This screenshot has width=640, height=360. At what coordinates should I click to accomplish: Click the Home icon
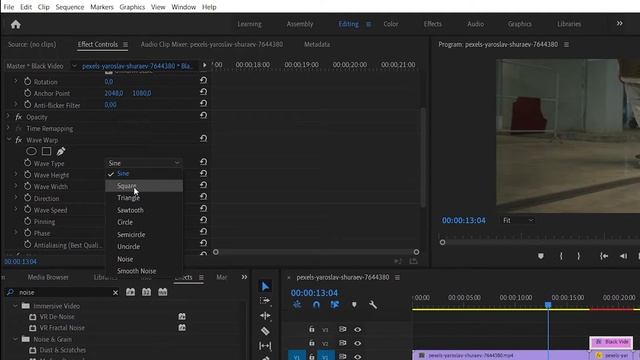pyautogui.click(x=16, y=24)
